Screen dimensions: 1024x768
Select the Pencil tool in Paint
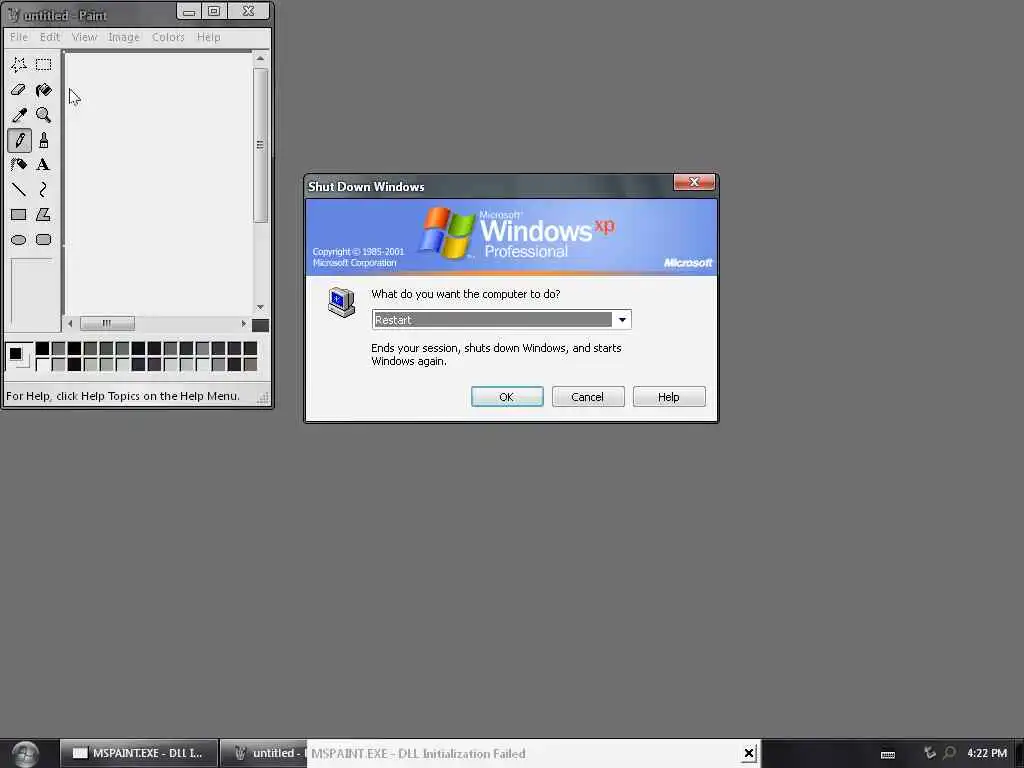(x=19, y=140)
